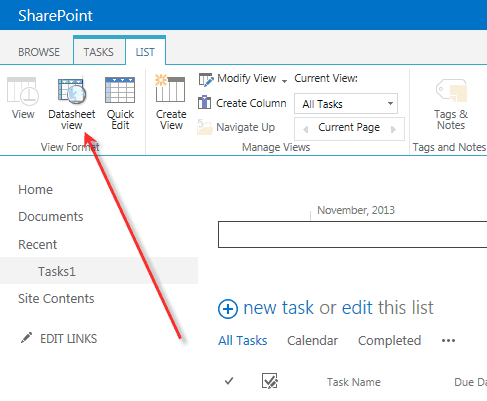Expand the Modify View dropdown arrow
Screen dimensions: 487x401
click(x=284, y=81)
